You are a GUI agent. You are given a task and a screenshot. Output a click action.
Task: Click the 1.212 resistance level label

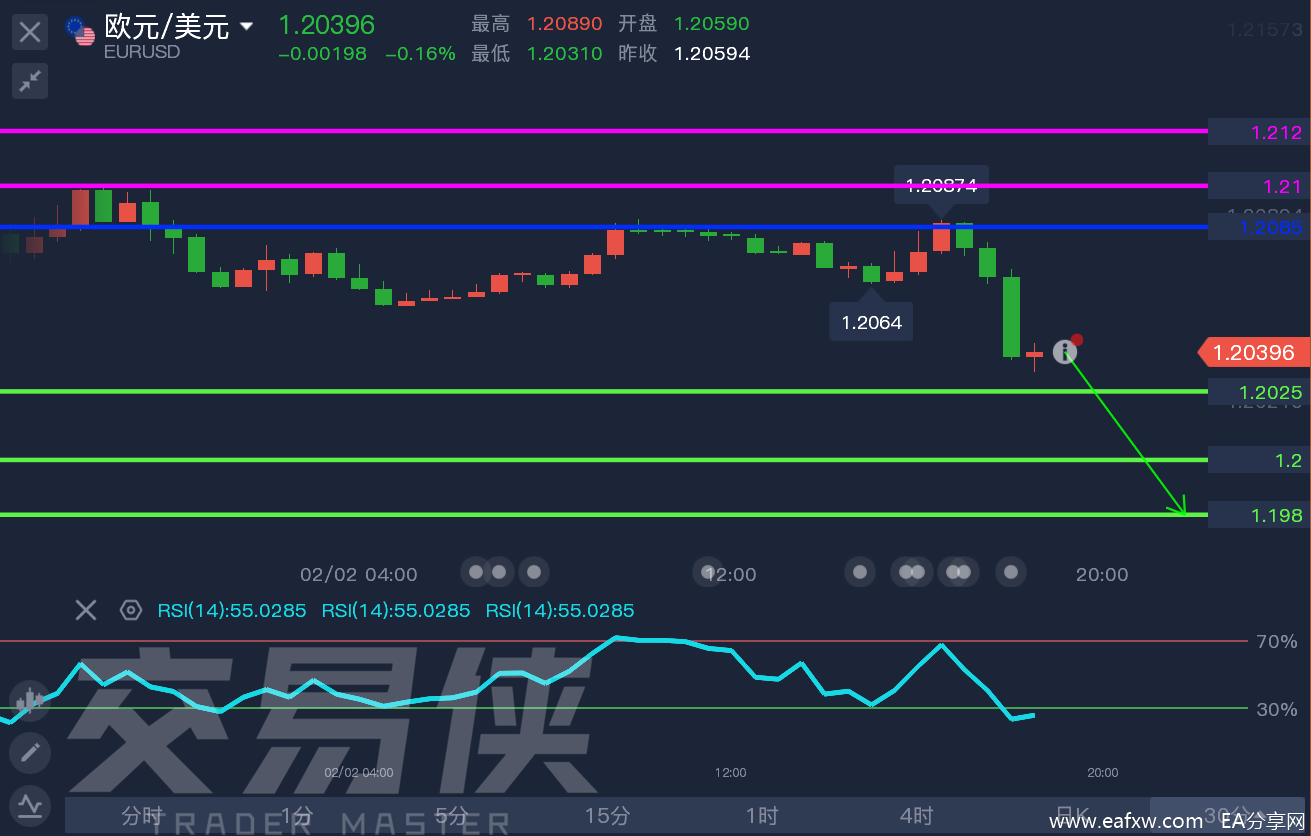point(1259,132)
